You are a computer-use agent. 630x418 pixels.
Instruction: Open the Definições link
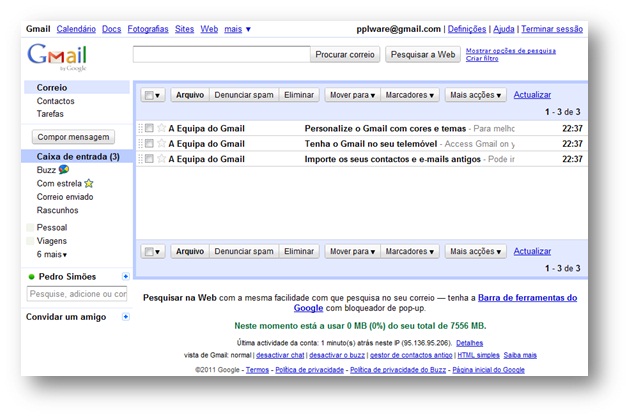tap(467, 29)
